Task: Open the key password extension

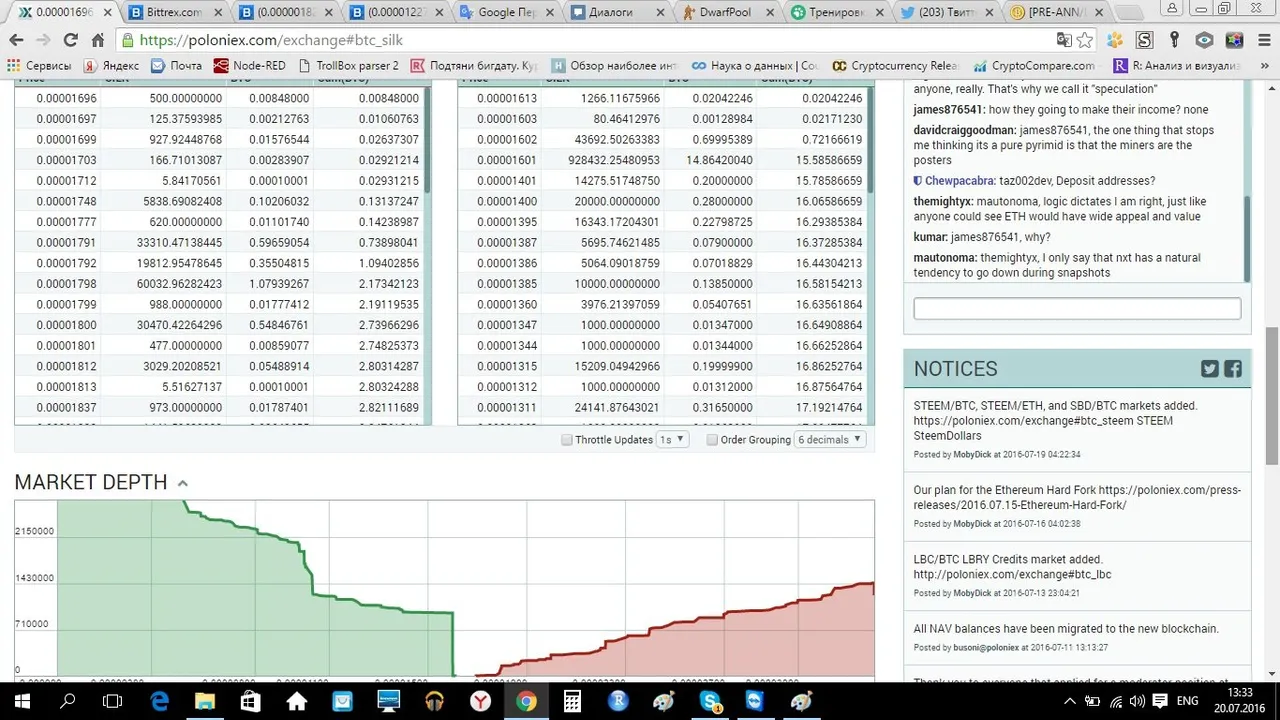Action: (x=1175, y=40)
